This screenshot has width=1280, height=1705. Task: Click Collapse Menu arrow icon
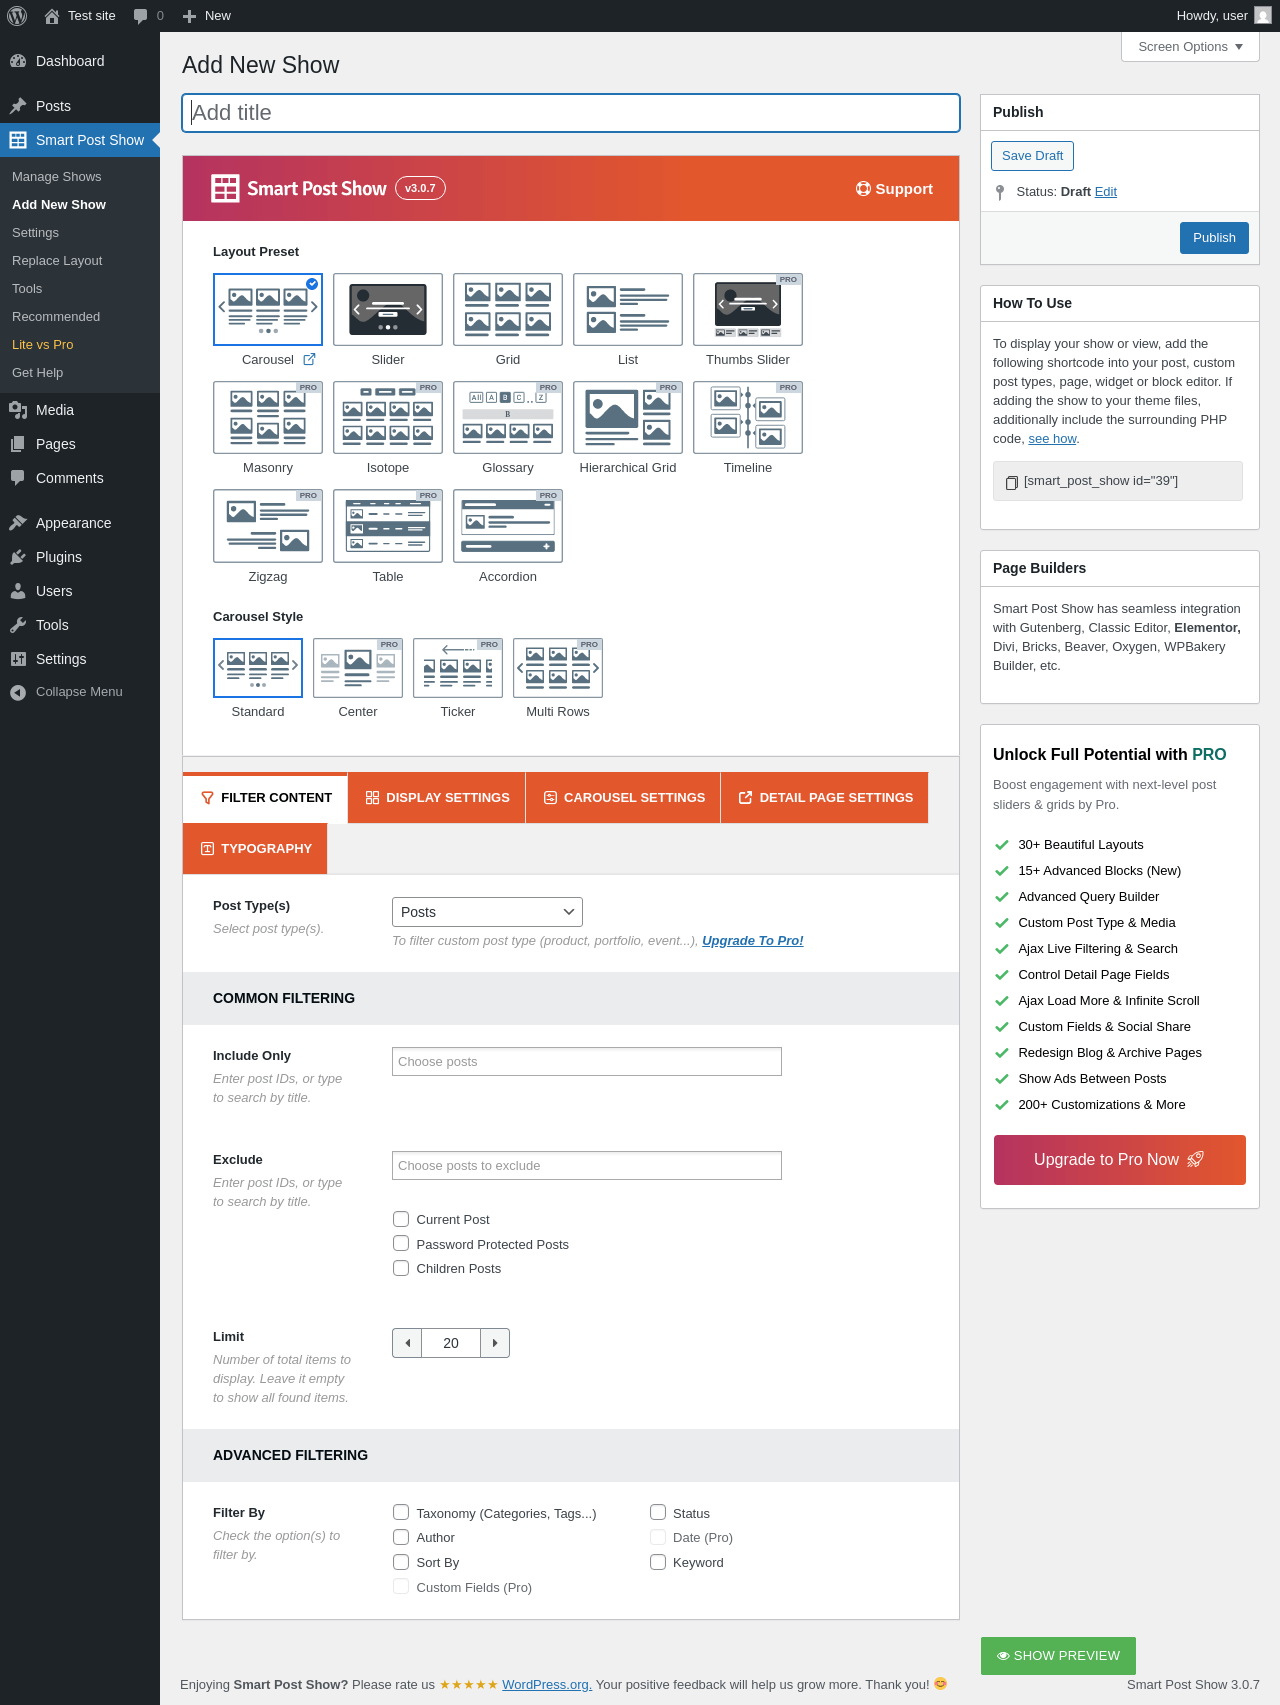click(x=18, y=692)
